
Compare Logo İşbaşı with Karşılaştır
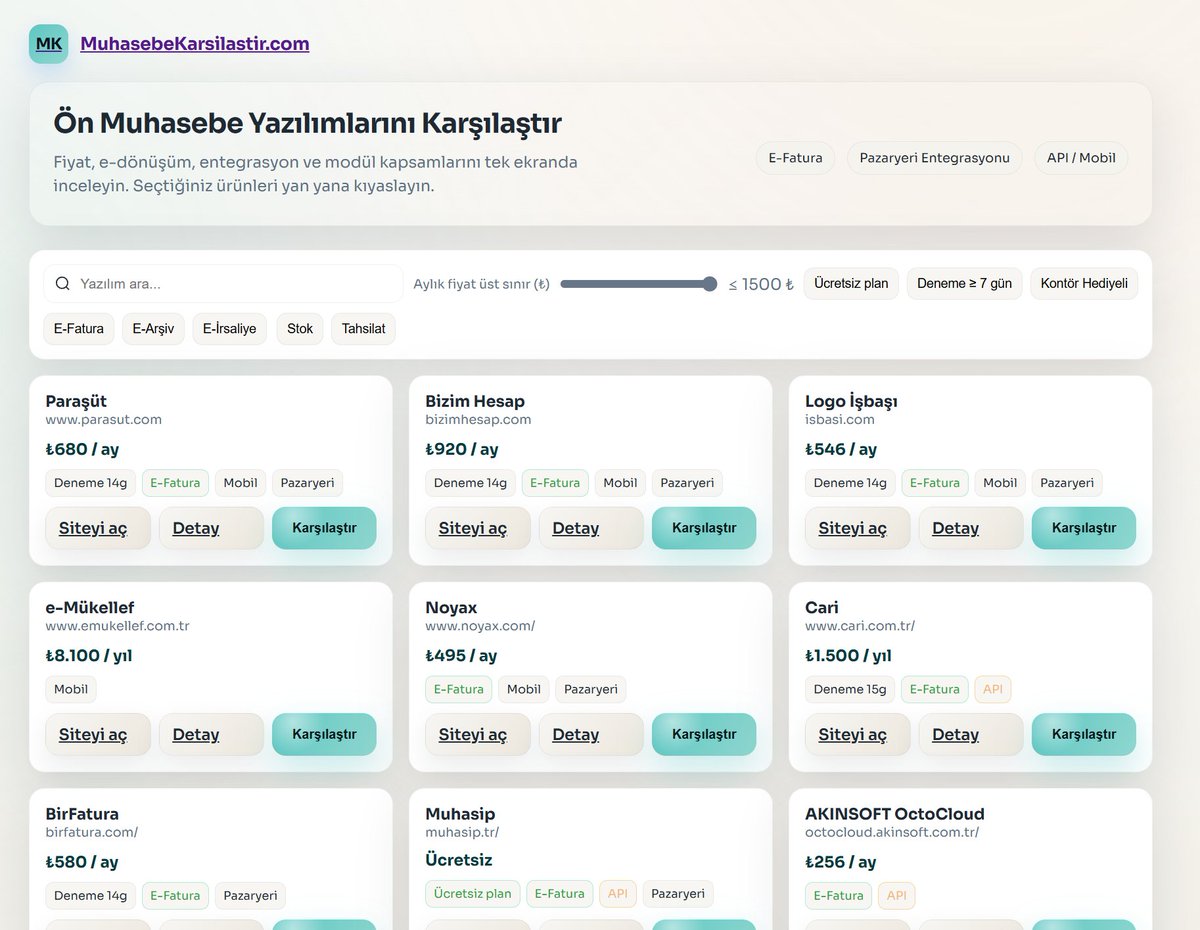[1084, 528]
